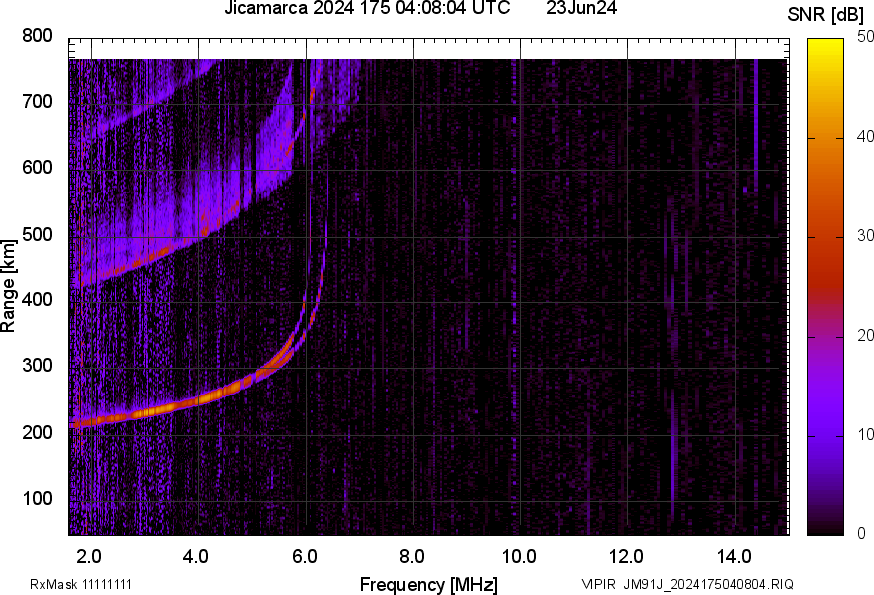
Task: Click frequency tick label '4.0'
Action: [x=196, y=557]
